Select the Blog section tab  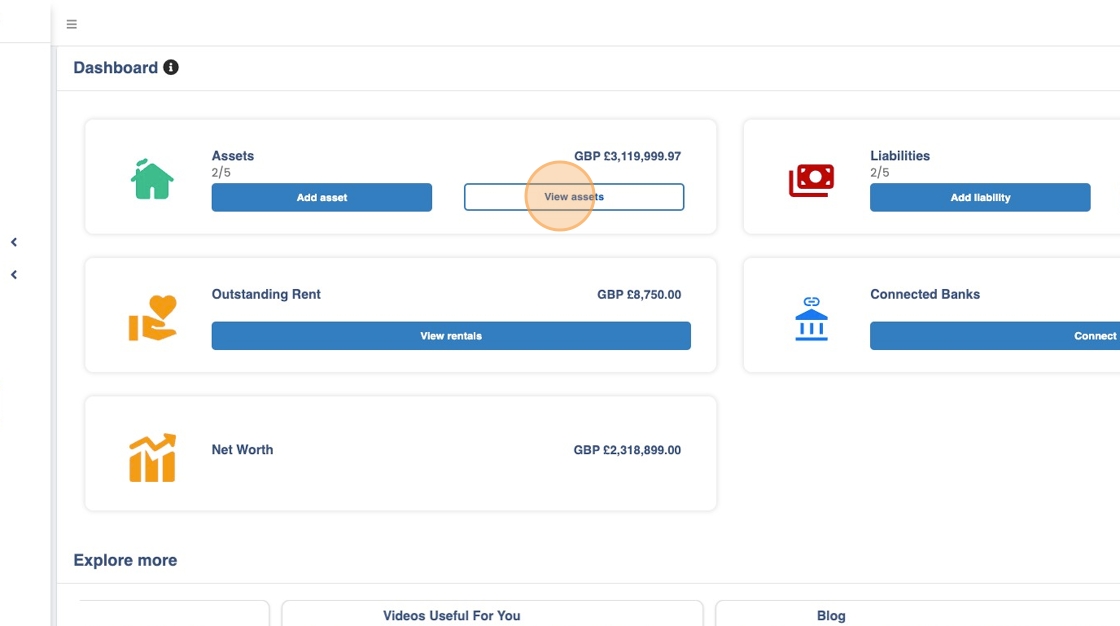831,615
